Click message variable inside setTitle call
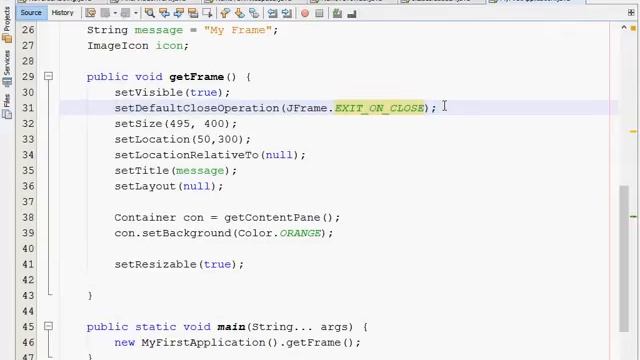The image size is (640, 360). point(200,171)
